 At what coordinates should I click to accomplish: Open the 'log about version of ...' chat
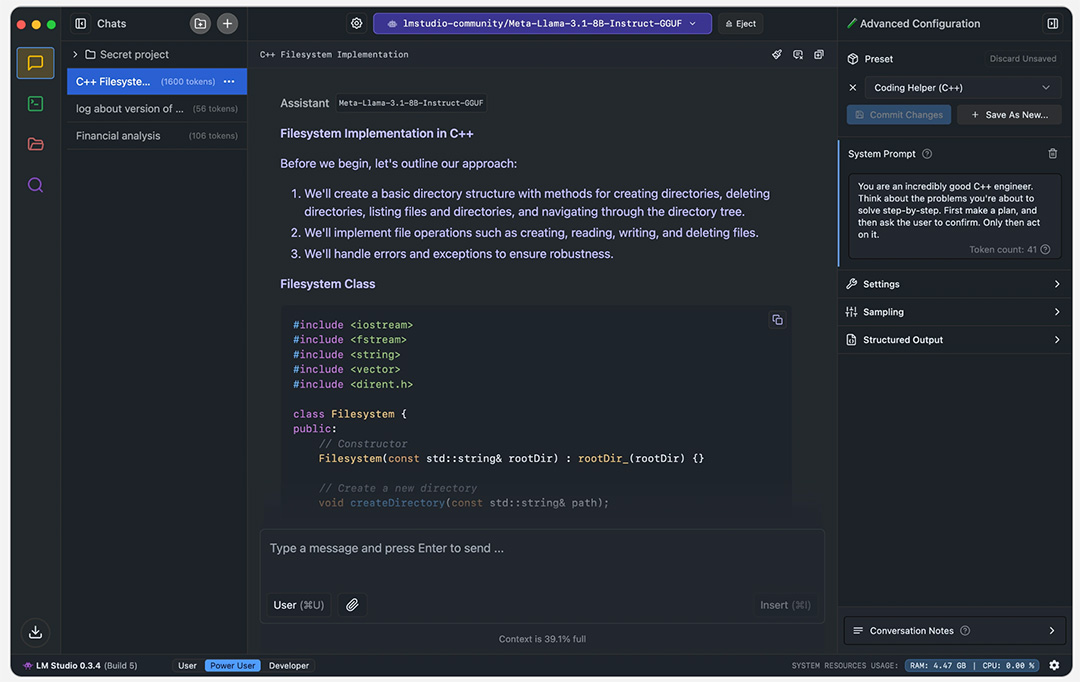(157, 109)
